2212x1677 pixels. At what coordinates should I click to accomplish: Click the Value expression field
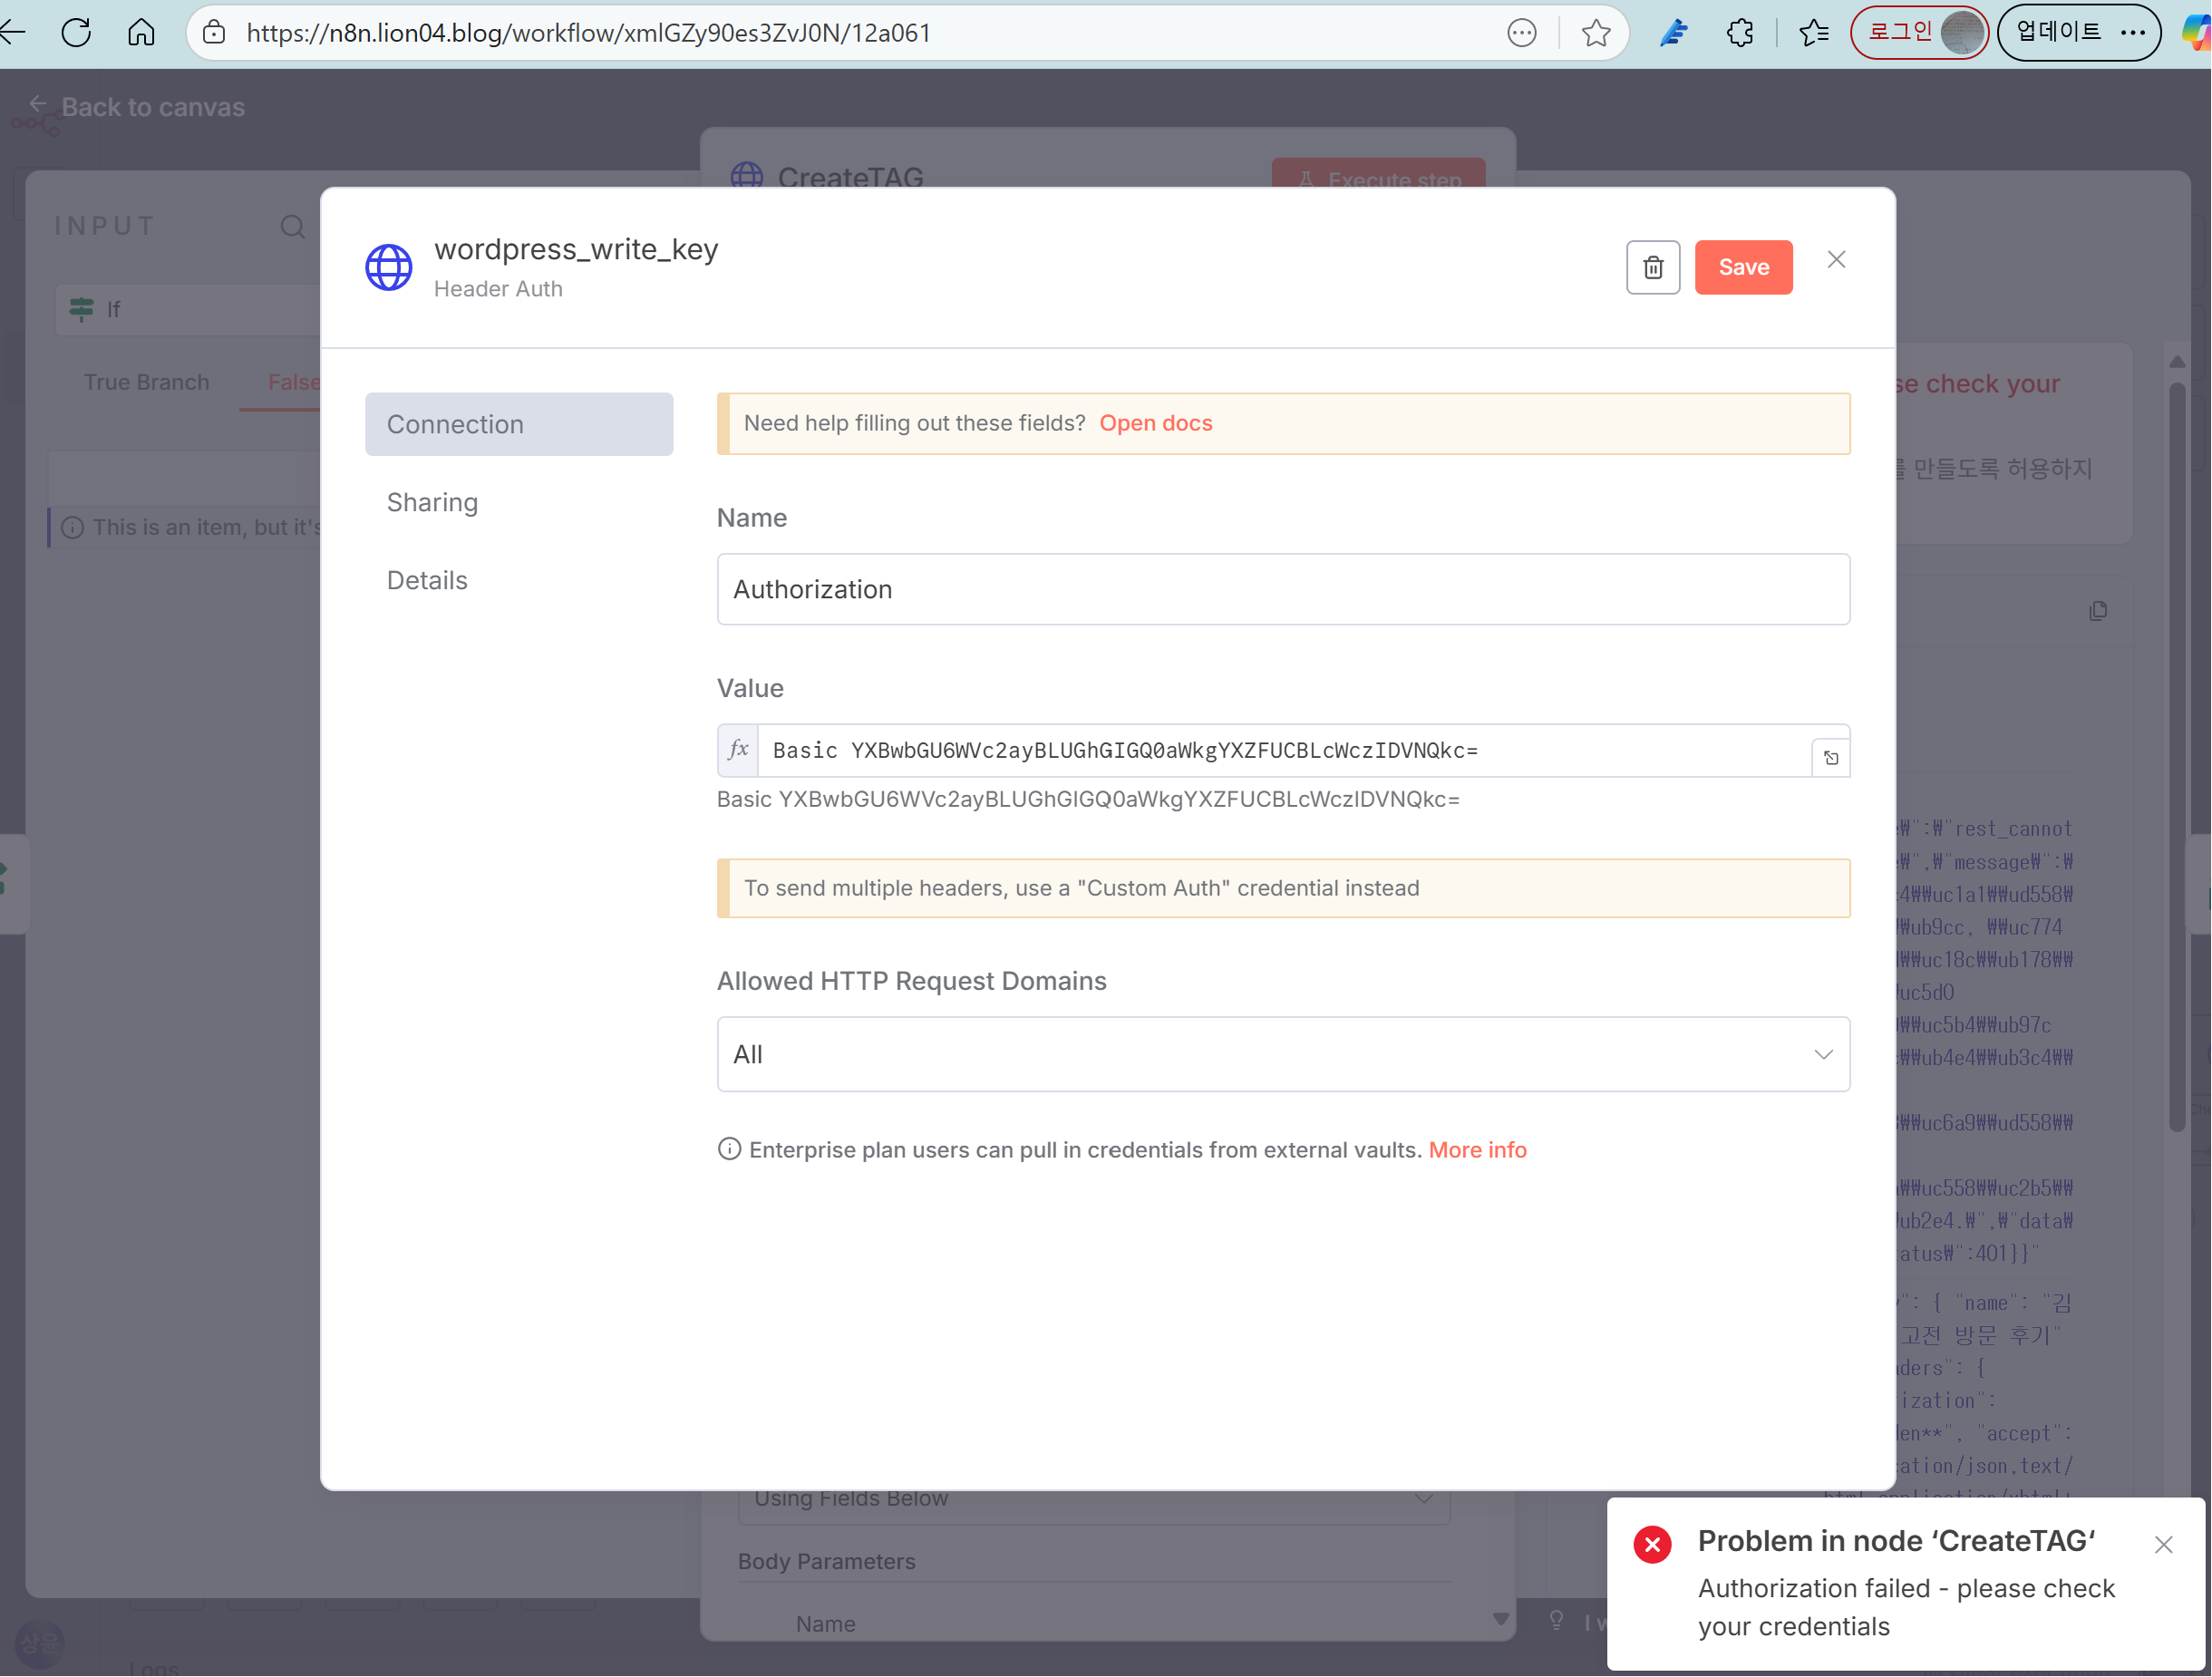pos(1283,750)
